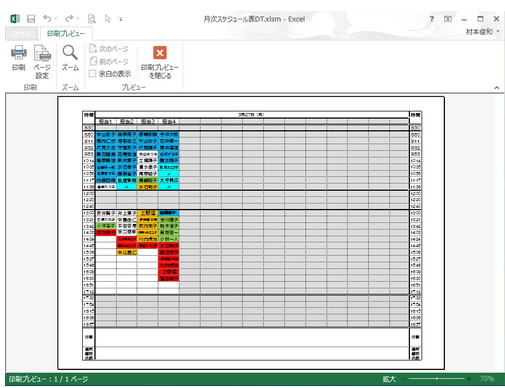Click the pointer mode icon in quick access toolbar
The height and width of the screenshot is (388, 505).
(x=107, y=19)
